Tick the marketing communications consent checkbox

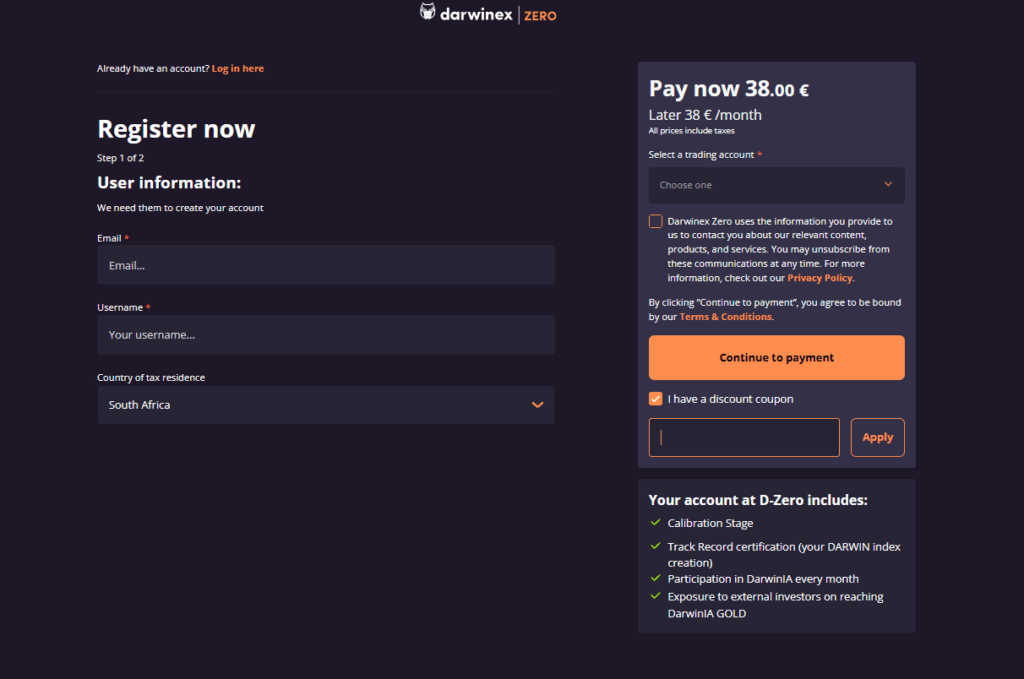656,221
